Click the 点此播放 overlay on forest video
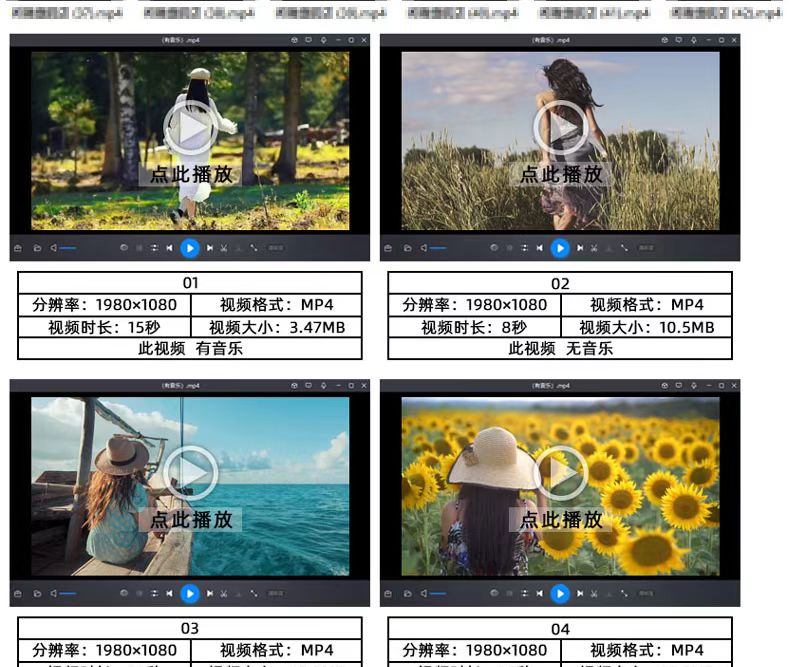The height and width of the screenshot is (667, 790). click(x=190, y=174)
